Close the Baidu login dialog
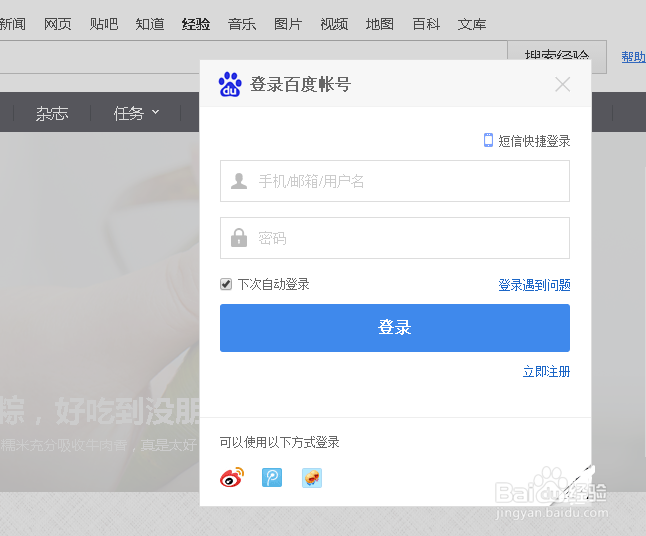 click(x=562, y=84)
